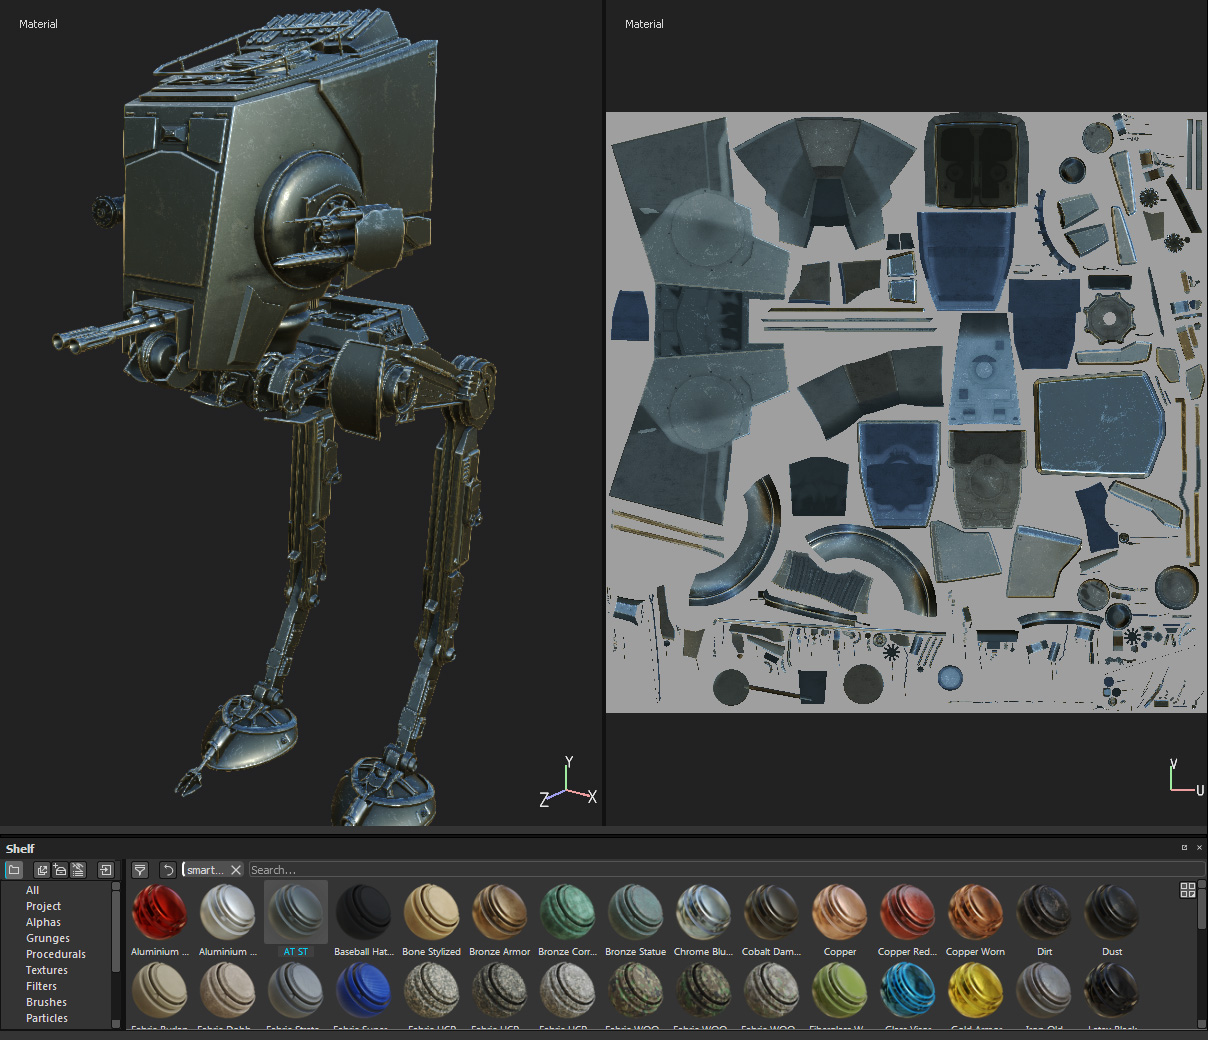Click the open-in-new-tab shelf icon

(x=42, y=870)
